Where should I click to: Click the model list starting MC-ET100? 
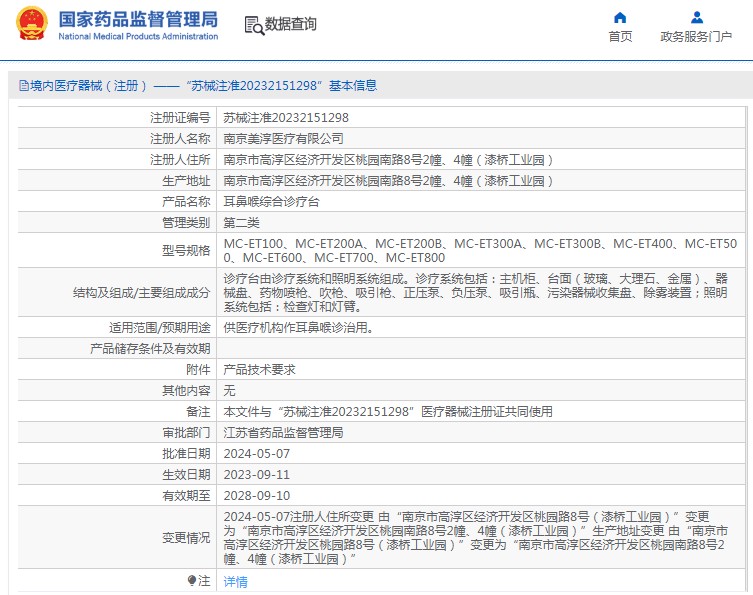[480, 251]
